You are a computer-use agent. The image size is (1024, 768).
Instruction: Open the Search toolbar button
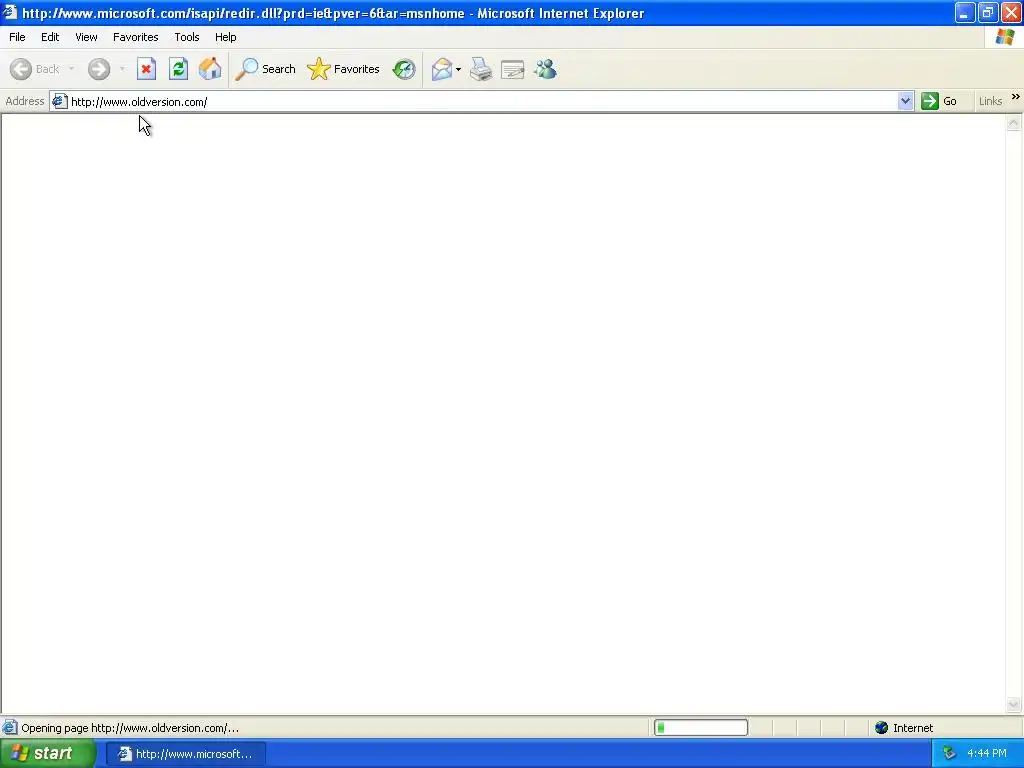[266, 69]
